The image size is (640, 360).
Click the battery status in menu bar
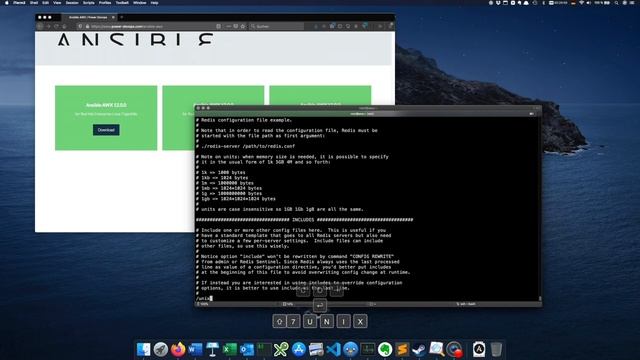(602, 2)
